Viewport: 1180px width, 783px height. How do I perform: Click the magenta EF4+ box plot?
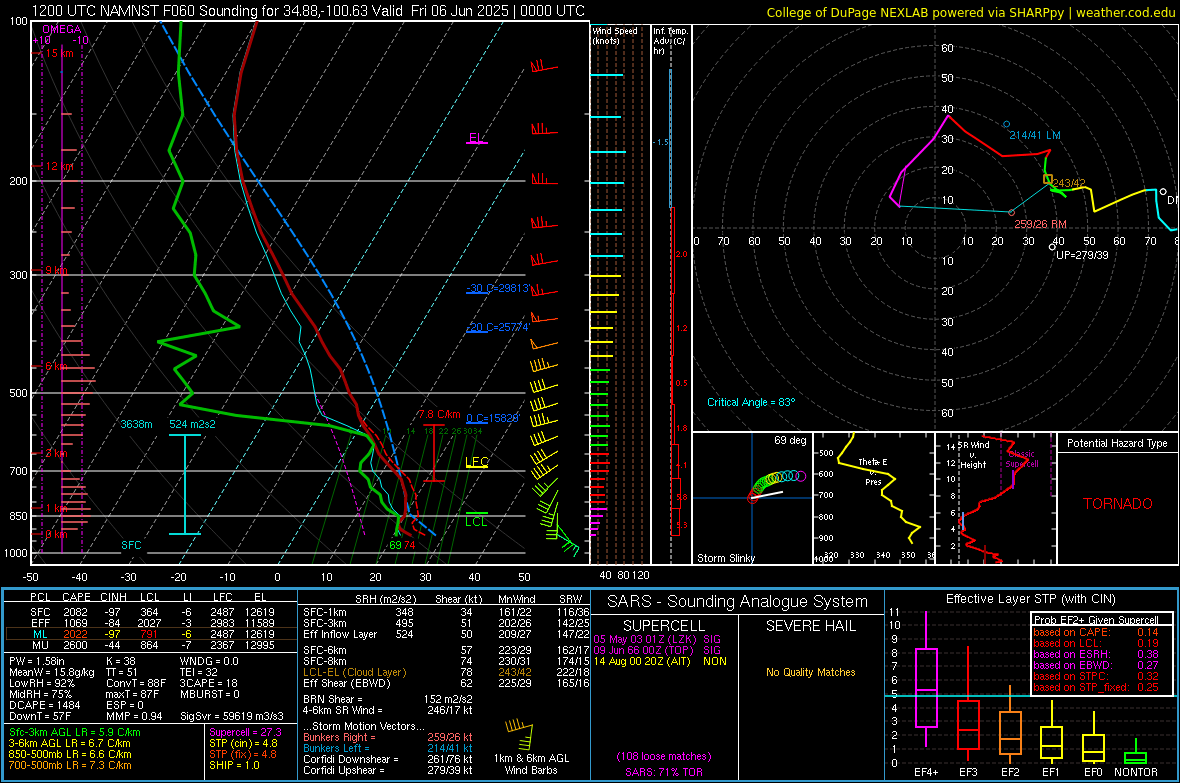[x=926, y=687]
